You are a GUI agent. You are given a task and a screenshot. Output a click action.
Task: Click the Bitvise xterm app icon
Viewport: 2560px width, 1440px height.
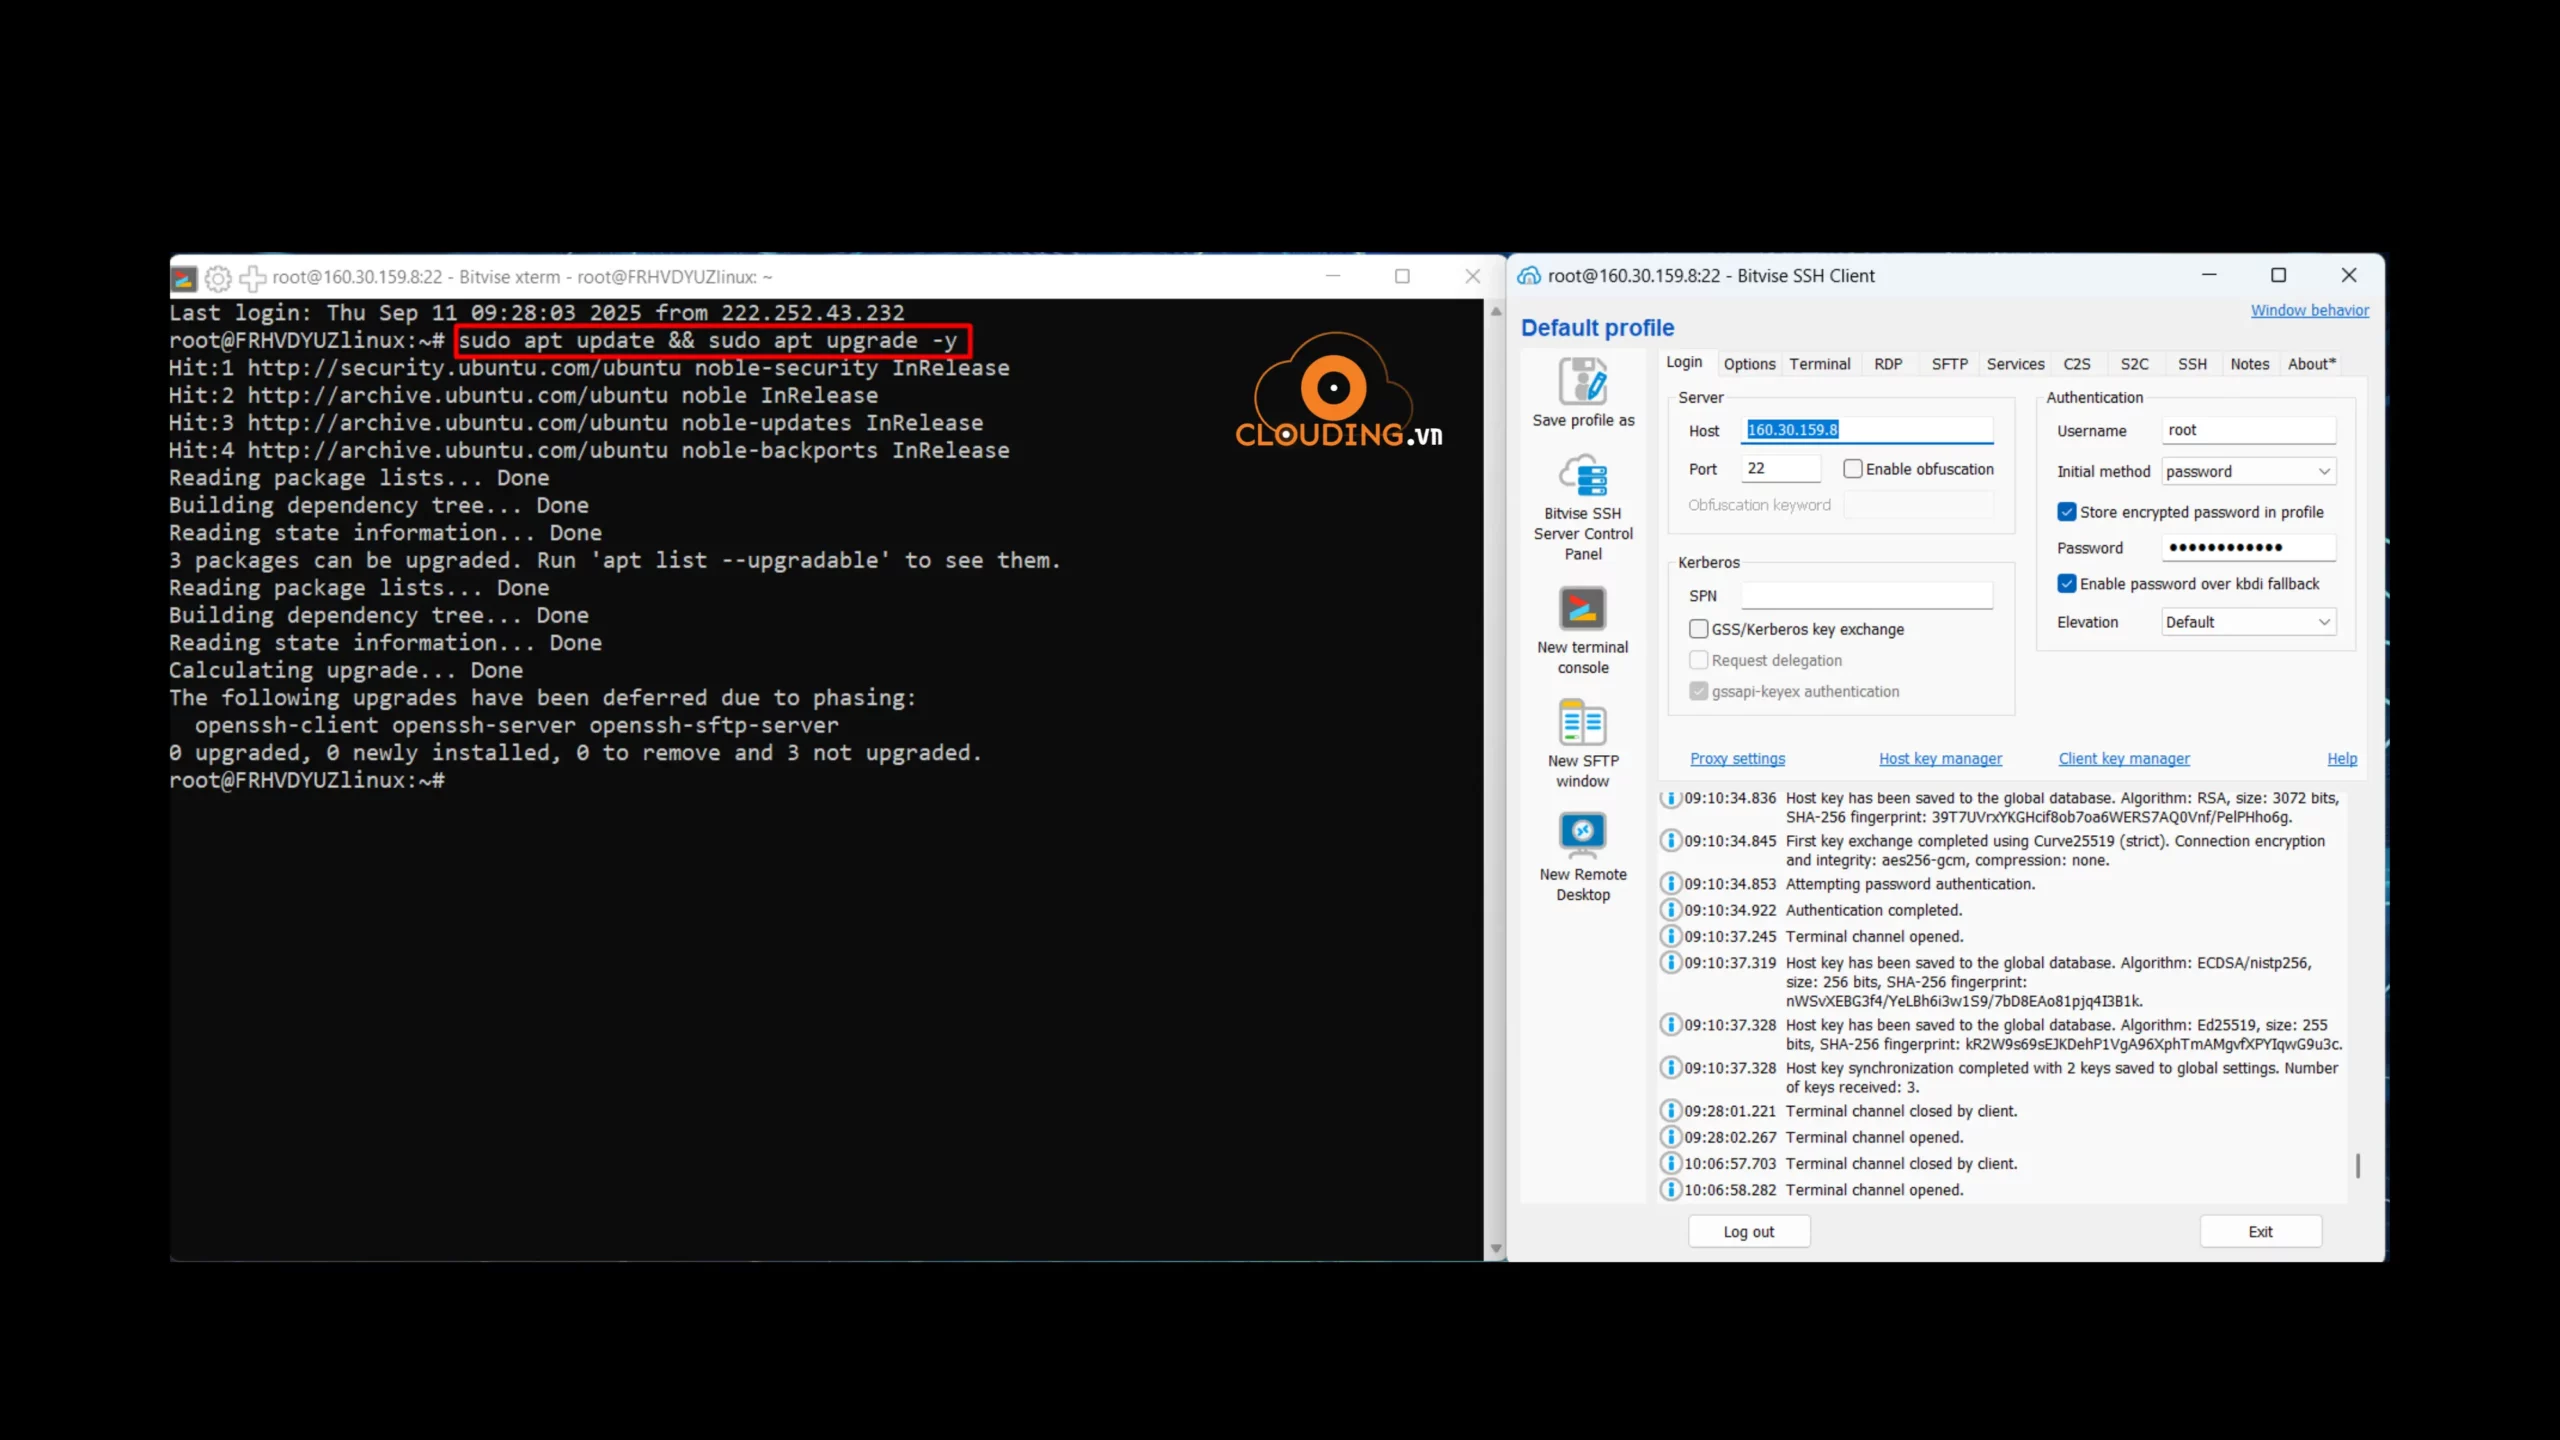coord(184,277)
